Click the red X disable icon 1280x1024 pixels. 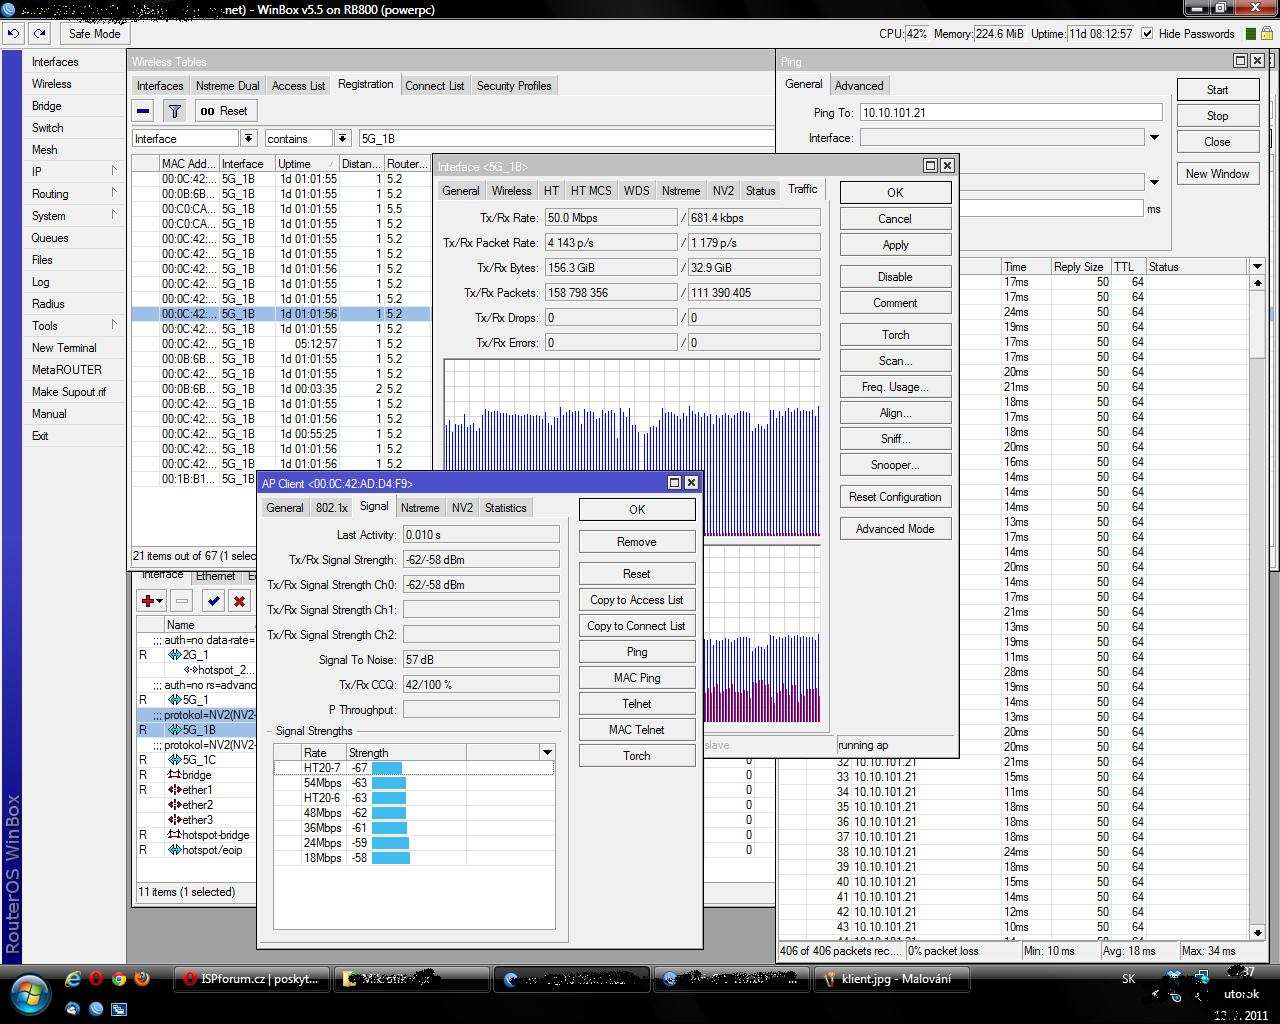[239, 601]
